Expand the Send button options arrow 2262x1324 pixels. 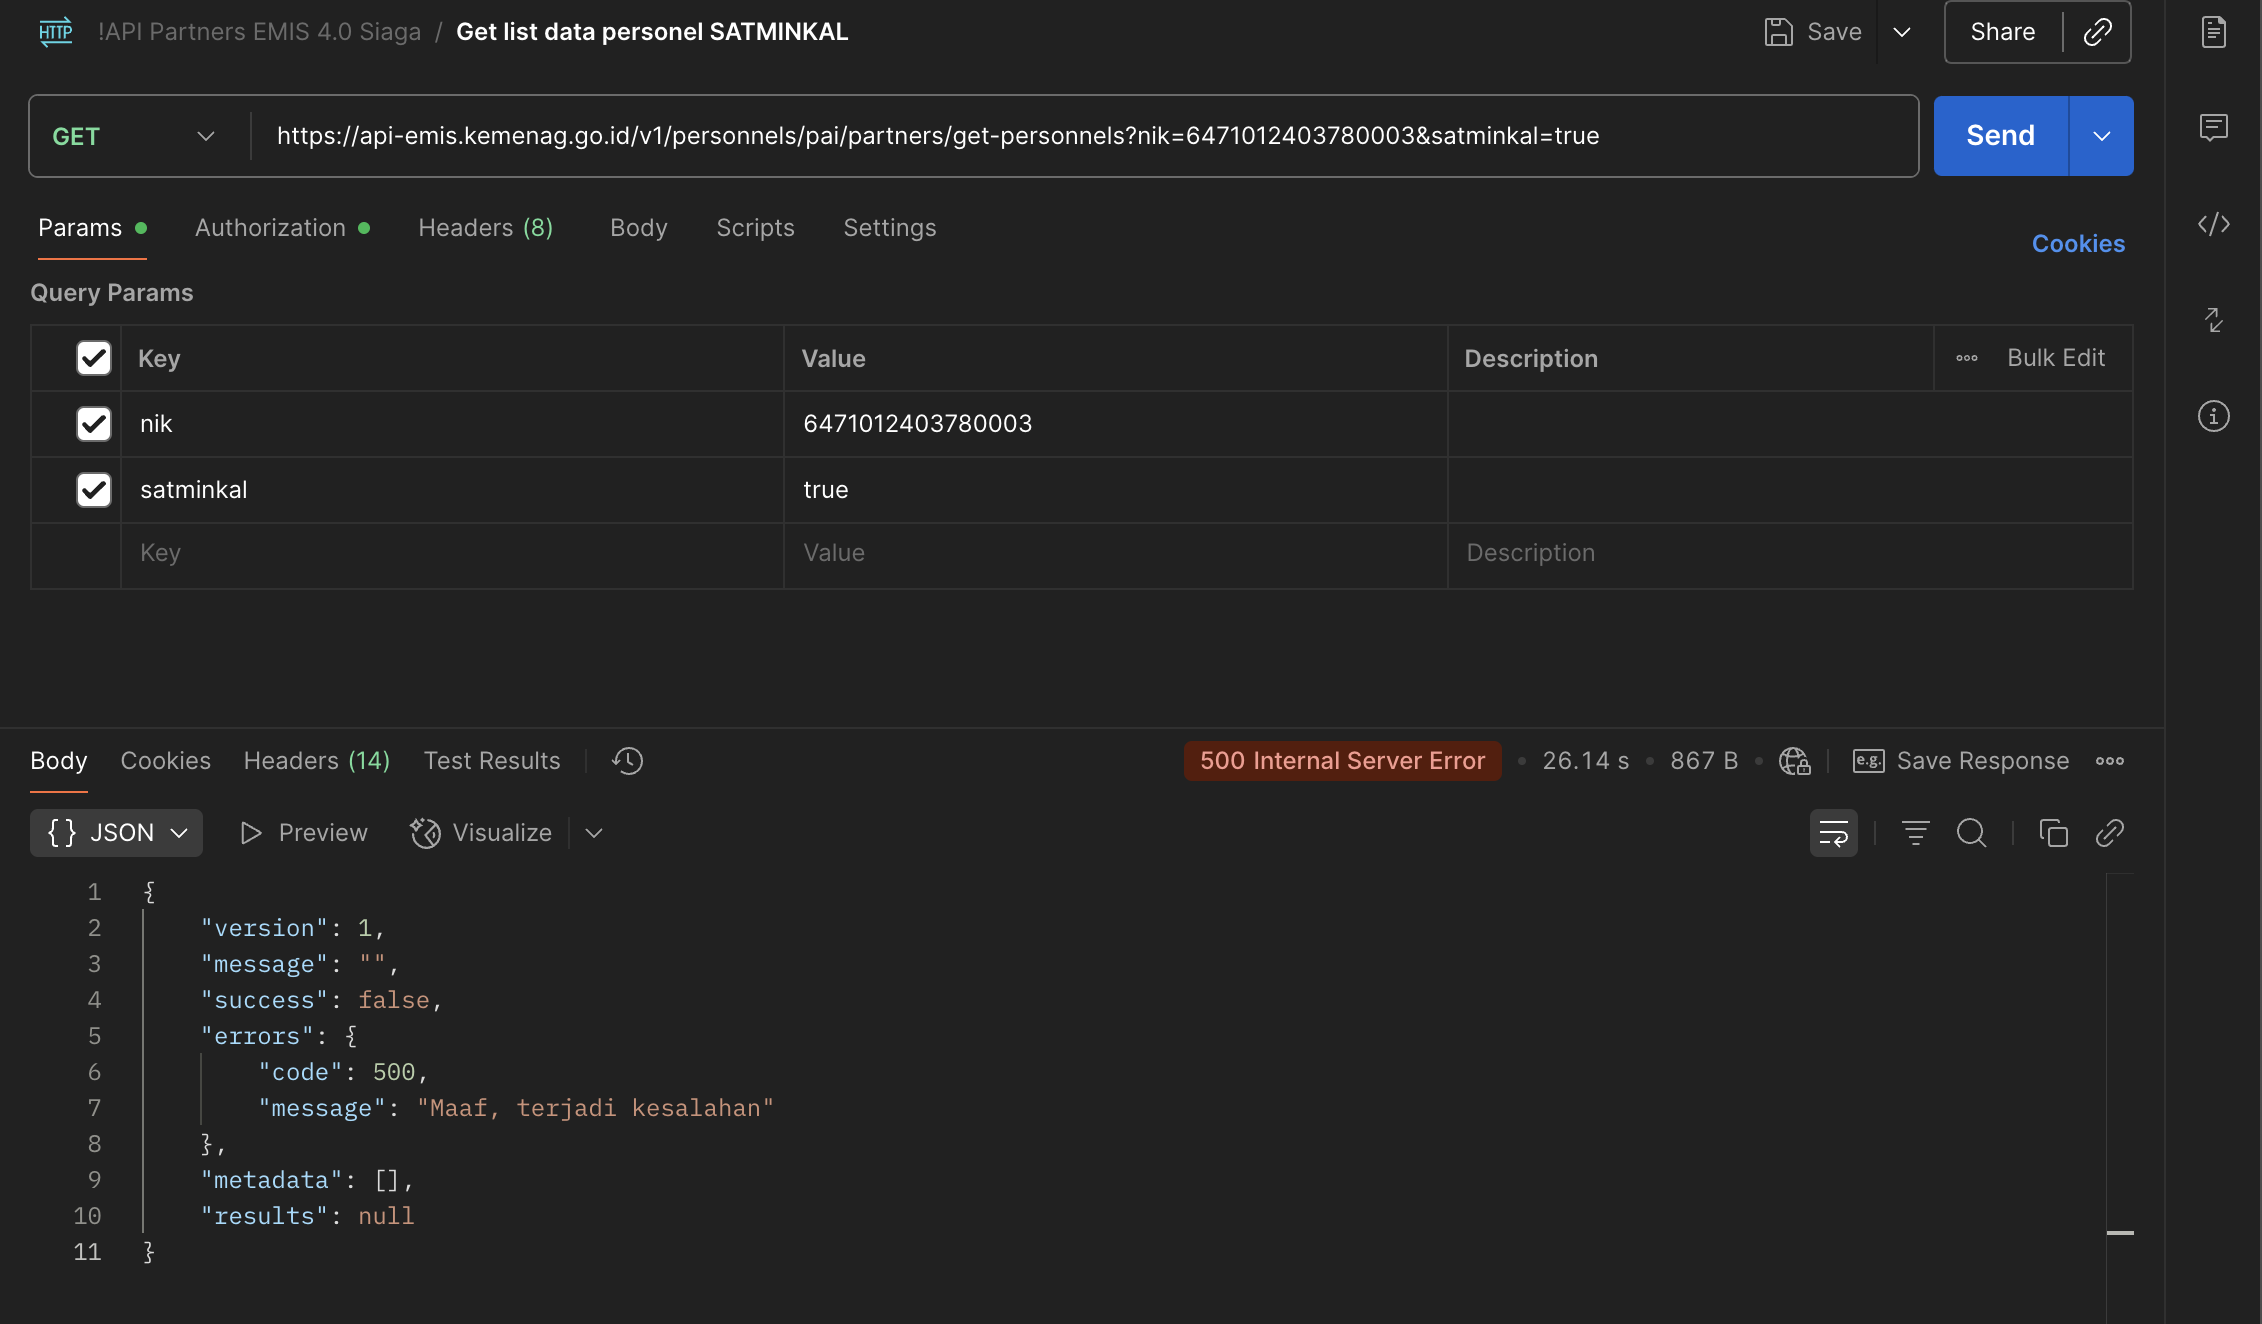click(x=2101, y=136)
